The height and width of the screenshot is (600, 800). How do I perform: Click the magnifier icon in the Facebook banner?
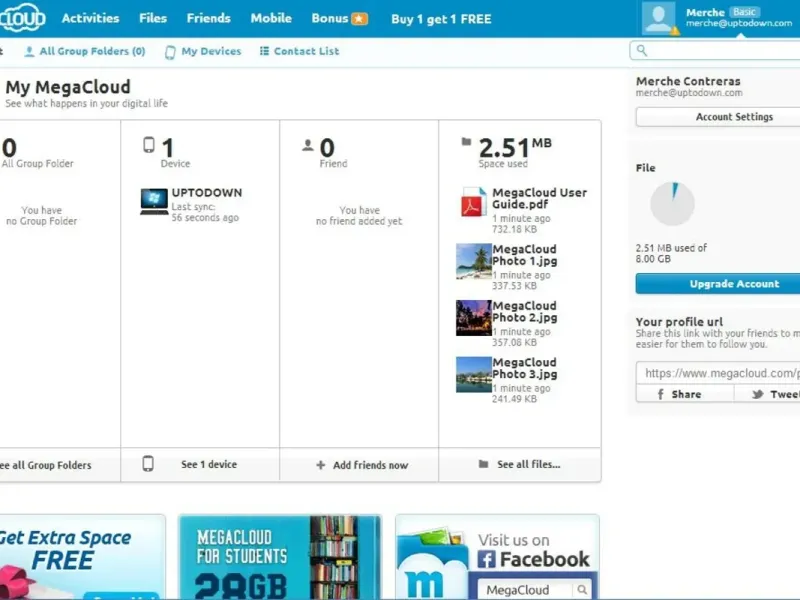point(582,590)
